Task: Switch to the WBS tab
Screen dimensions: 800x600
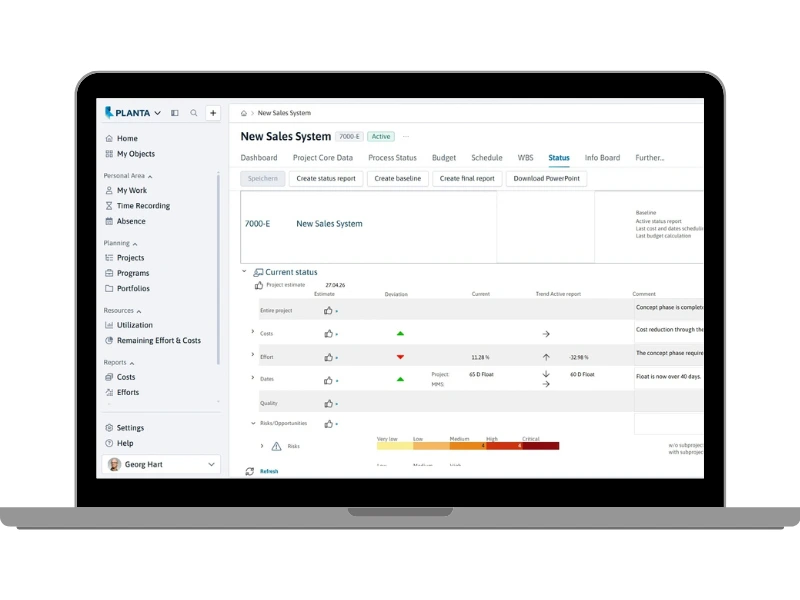Action: pos(526,158)
